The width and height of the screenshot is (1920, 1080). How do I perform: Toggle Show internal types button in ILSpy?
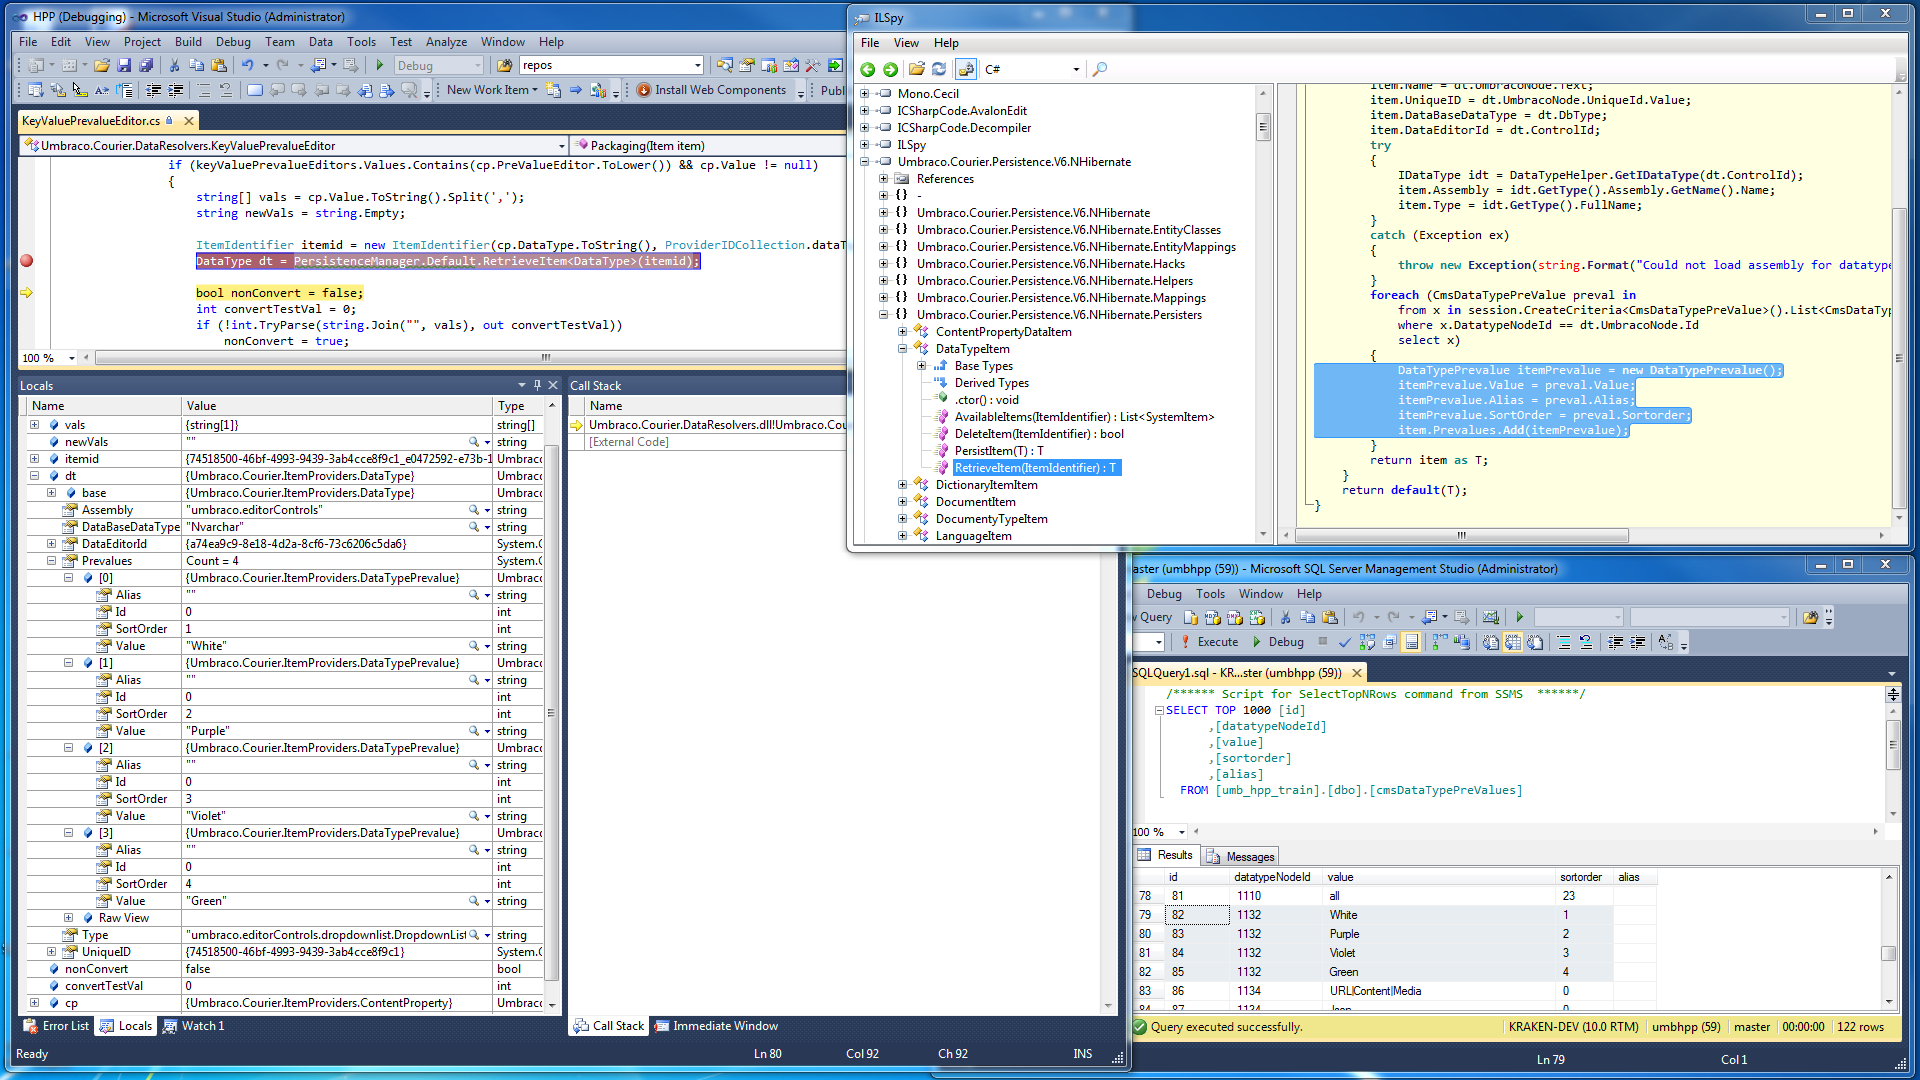[966, 70]
